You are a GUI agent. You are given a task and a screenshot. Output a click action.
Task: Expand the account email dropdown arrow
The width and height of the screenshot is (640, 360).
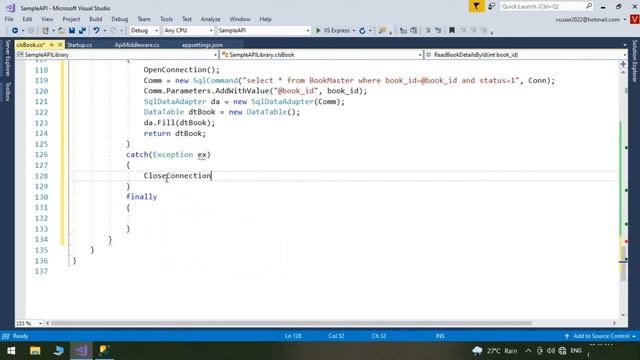(624, 20)
